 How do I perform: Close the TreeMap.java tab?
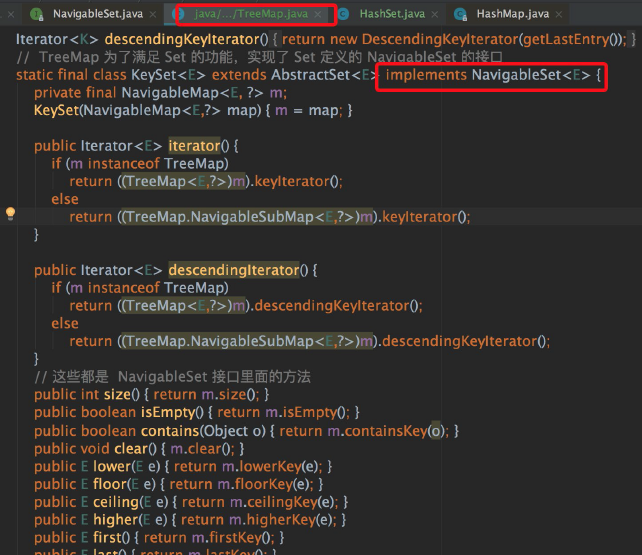pyautogui.click(x=318, y=14)
